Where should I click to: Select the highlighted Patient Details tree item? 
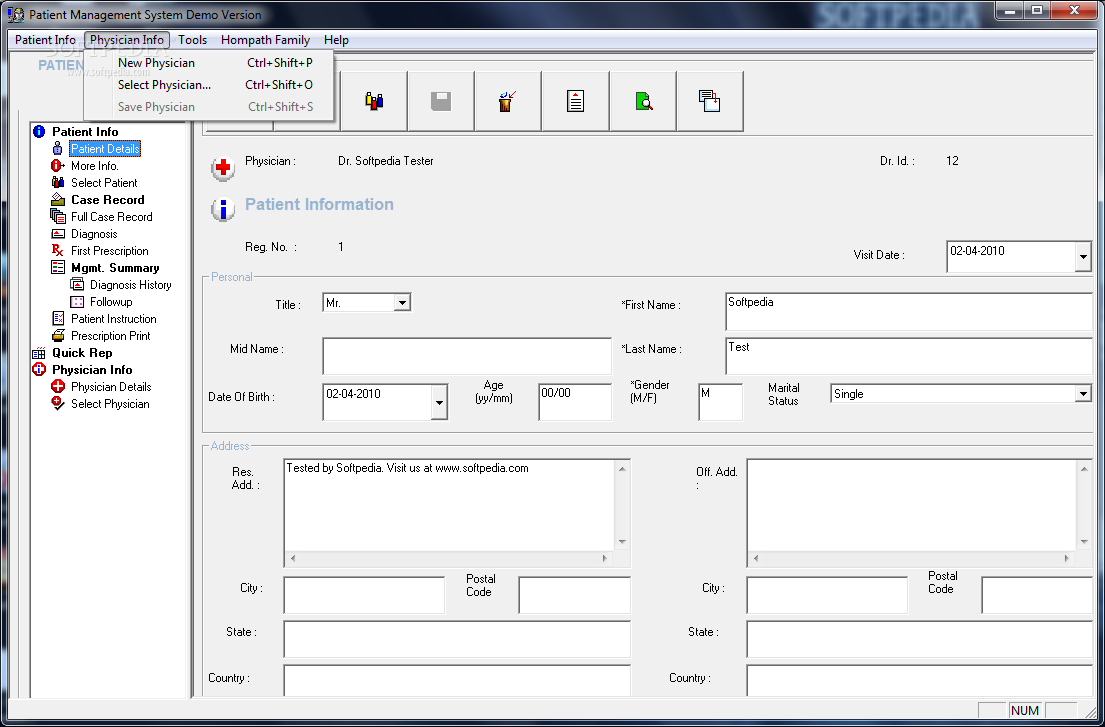tap(105, 149)
